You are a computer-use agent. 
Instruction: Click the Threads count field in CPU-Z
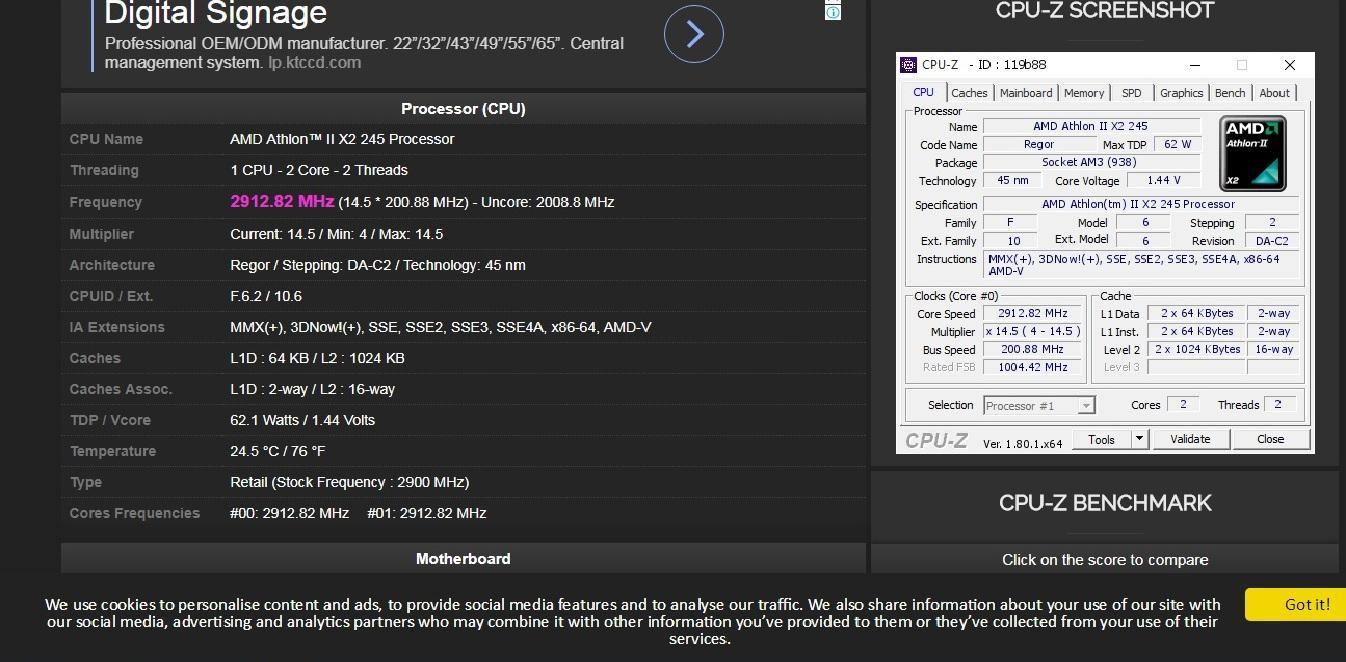coord(1280,404)
